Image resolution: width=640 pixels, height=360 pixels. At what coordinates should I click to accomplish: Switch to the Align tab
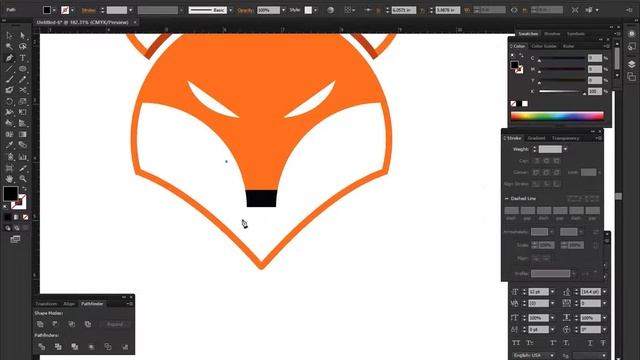click(69, 304)
